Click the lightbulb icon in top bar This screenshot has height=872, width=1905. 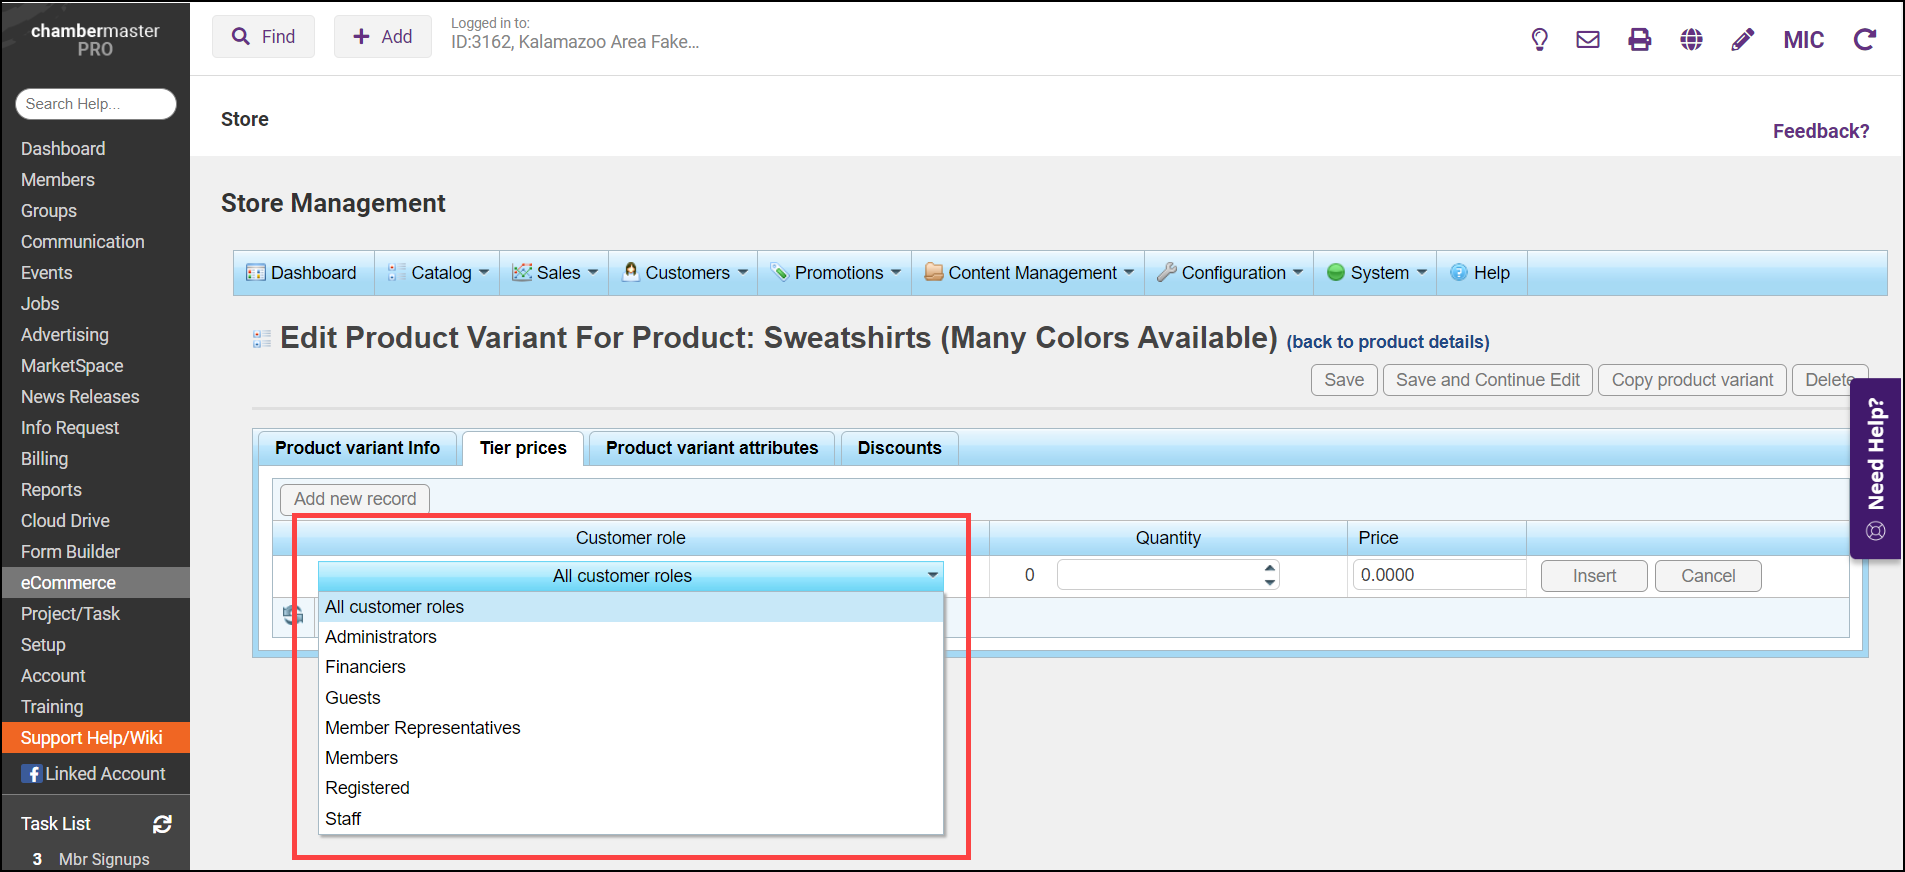(x=1539, y=40)
